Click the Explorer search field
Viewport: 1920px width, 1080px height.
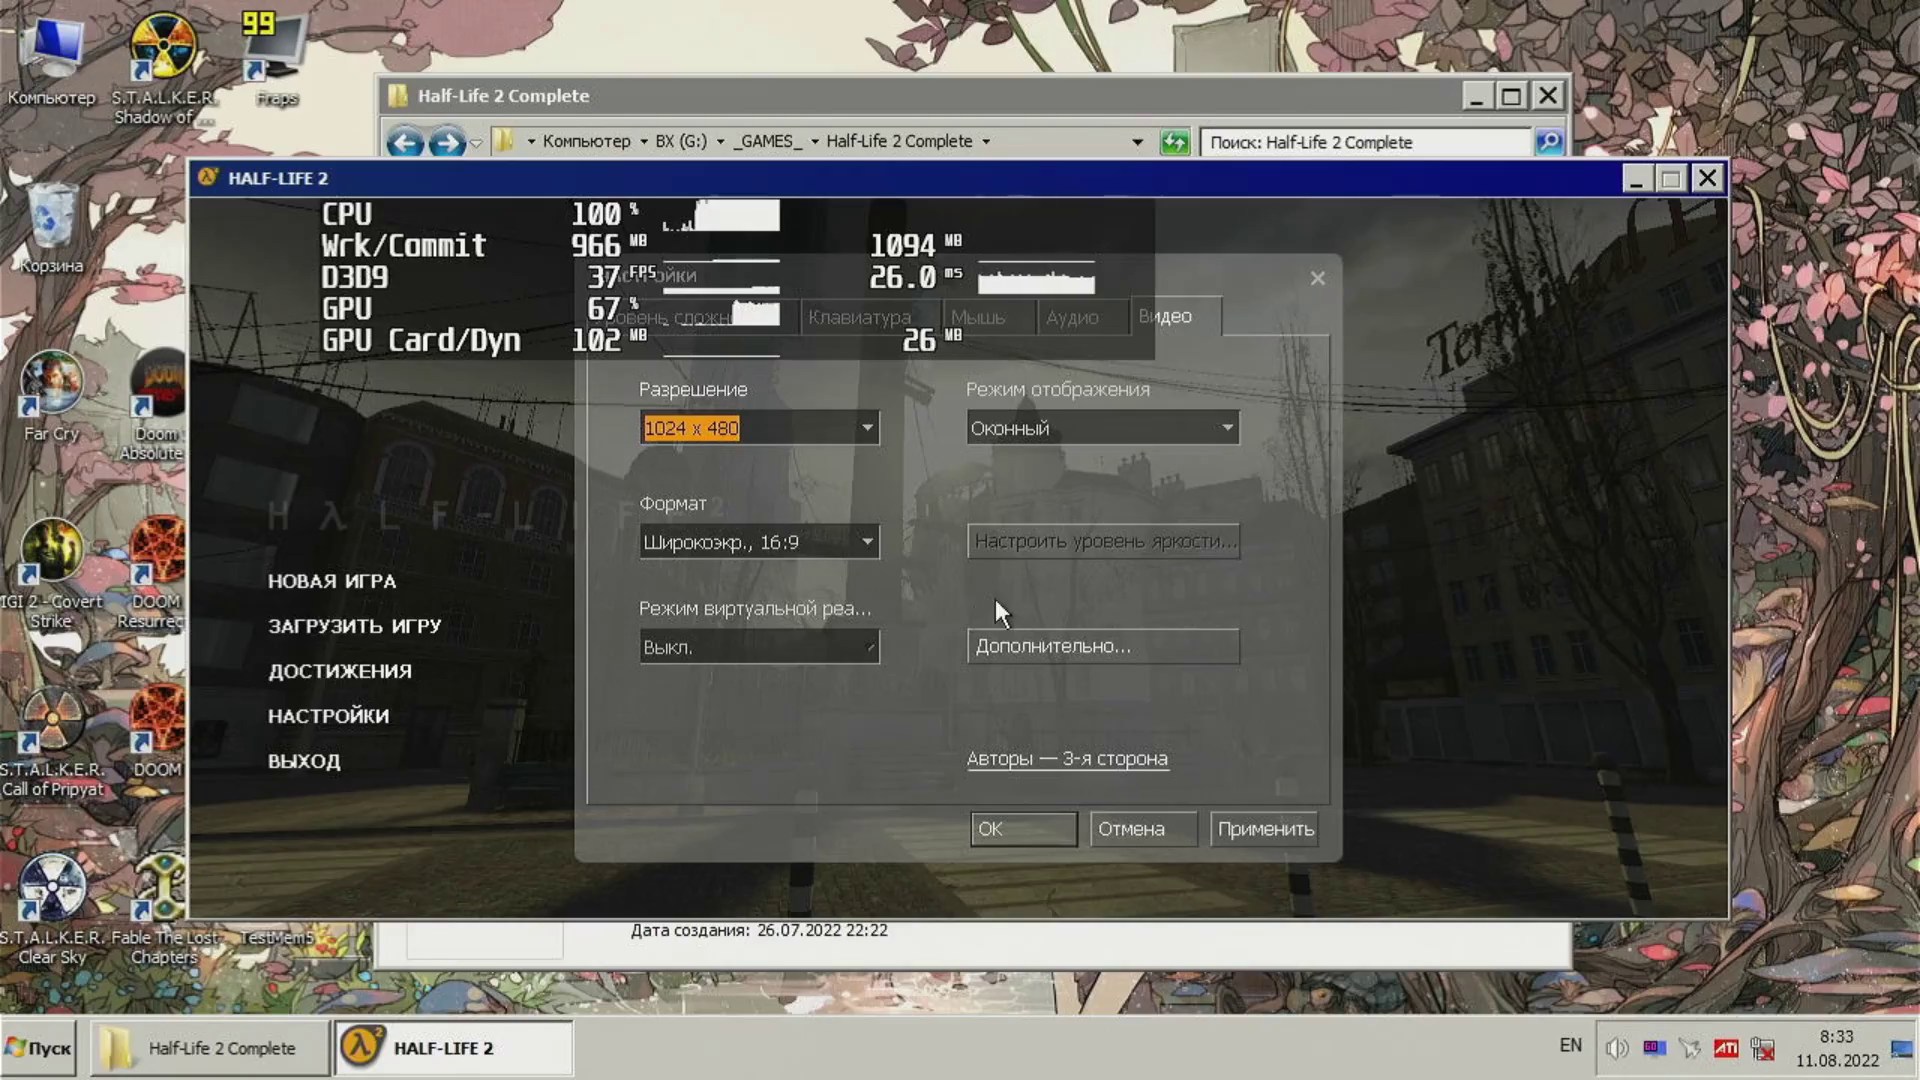point(1364,143)
